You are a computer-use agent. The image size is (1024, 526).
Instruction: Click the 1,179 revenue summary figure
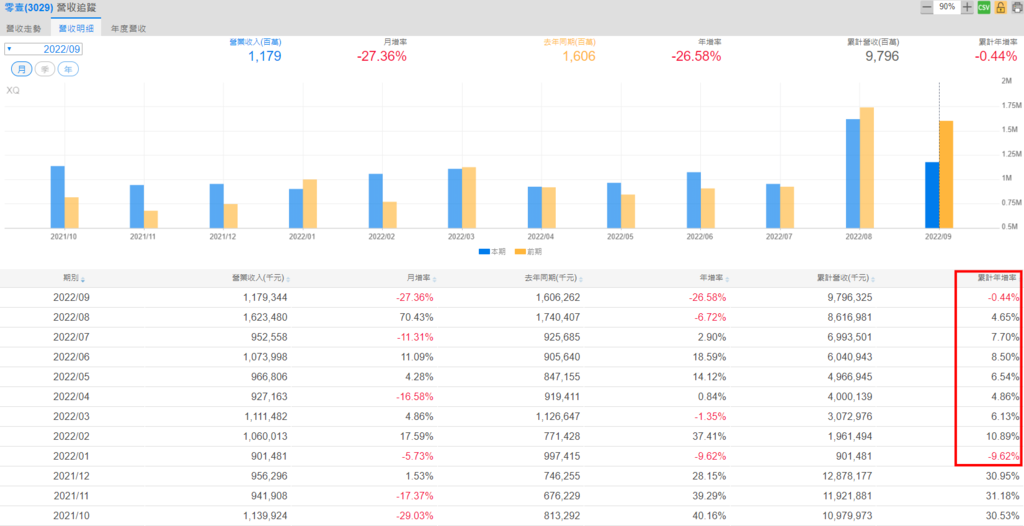[x=265, y=56]
